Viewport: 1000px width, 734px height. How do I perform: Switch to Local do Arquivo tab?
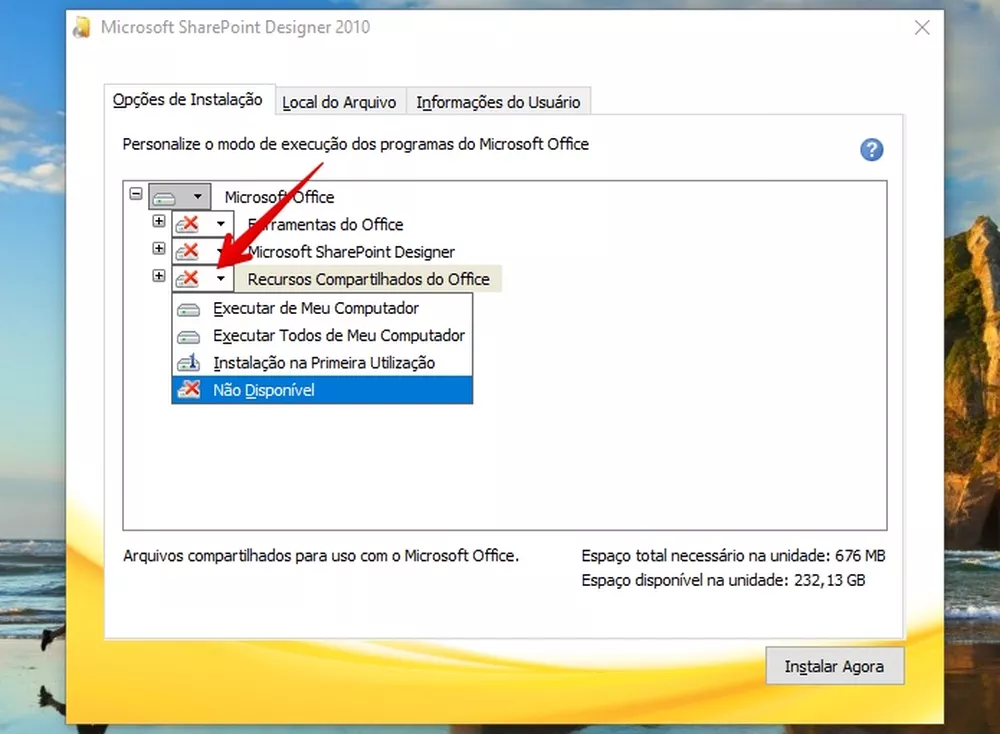point(339,102)
